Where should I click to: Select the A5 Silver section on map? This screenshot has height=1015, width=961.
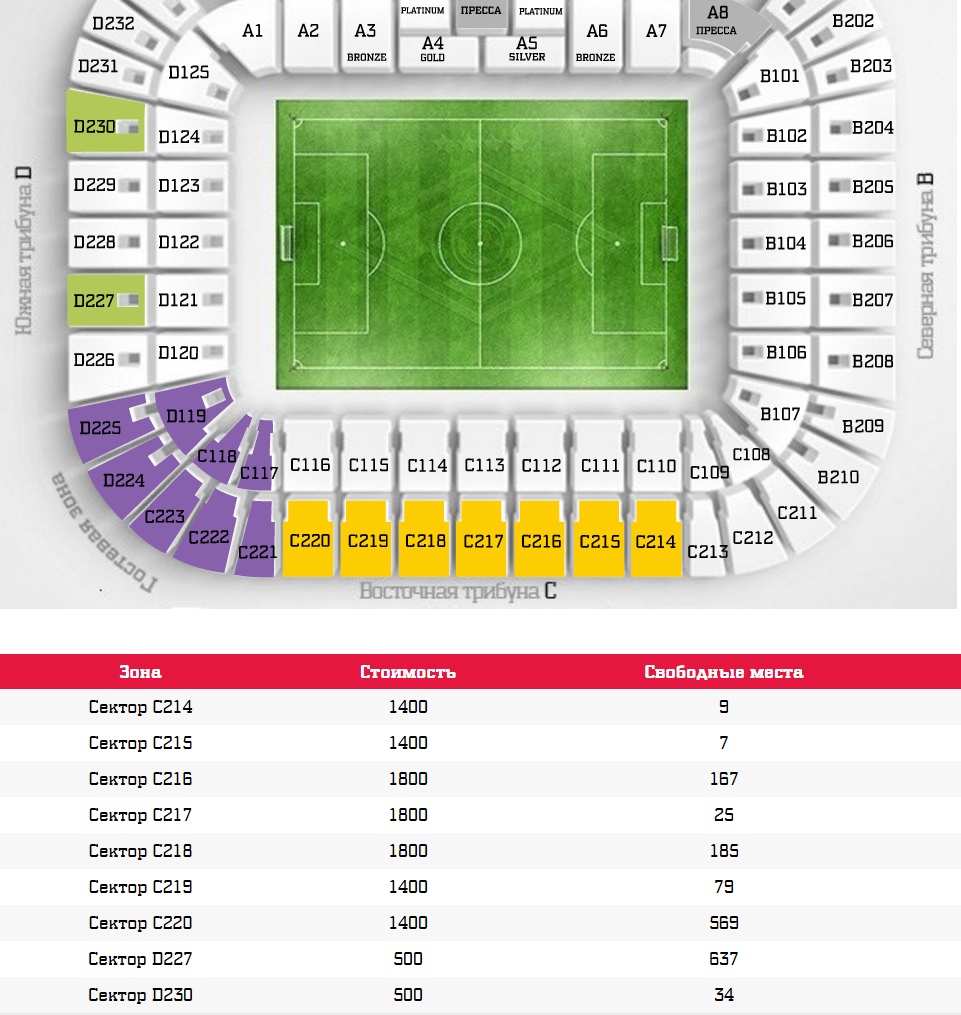(527, 49)
